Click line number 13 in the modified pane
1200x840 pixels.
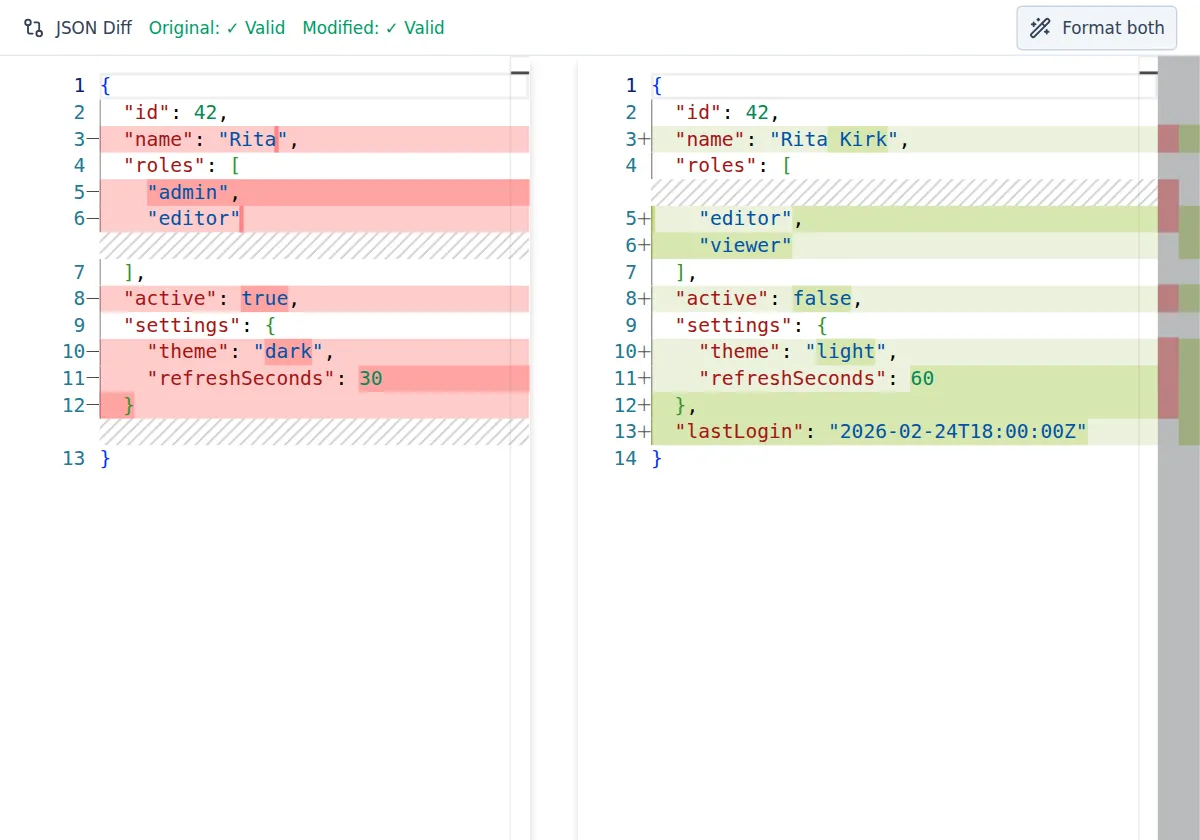click(x=625, y=431)
